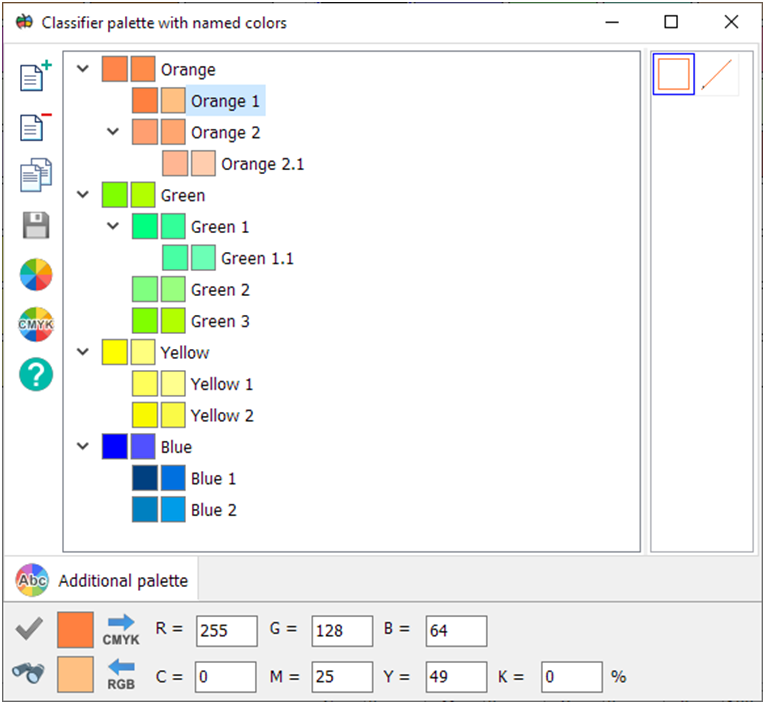Select the Yellow 2 tree item
This screenshot has height=704, width=765.
[222, 415]
